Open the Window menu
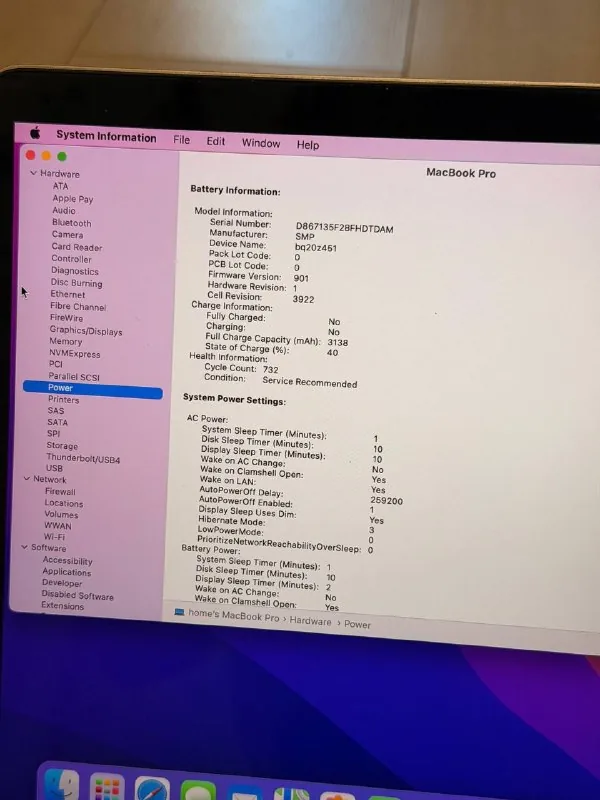This screenshot has height=800, width=600. click(x=261, y=143)
